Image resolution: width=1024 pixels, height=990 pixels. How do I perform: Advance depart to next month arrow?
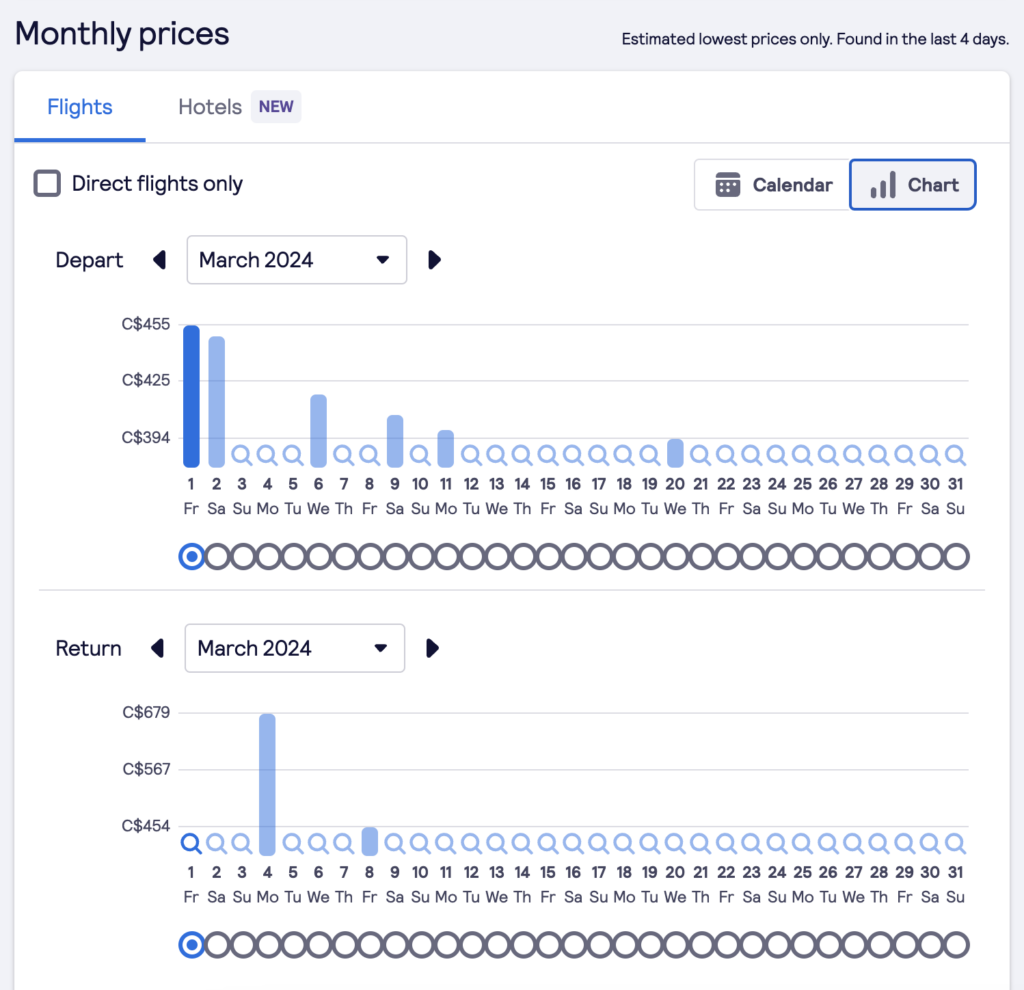pos(434,260)
